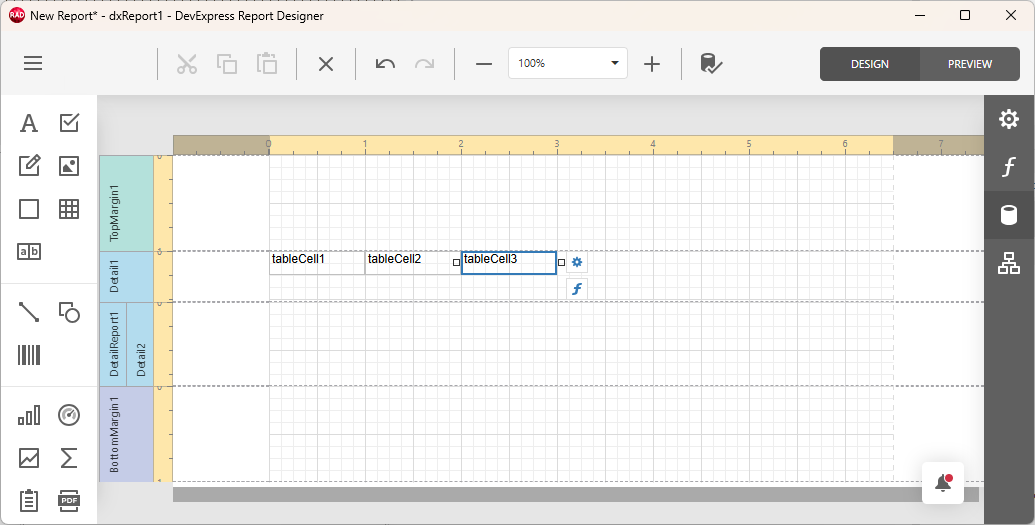This screenshot has width=1035, height=525.
Task: Click the Copy icon in toolbar
Action: point(226,64)
